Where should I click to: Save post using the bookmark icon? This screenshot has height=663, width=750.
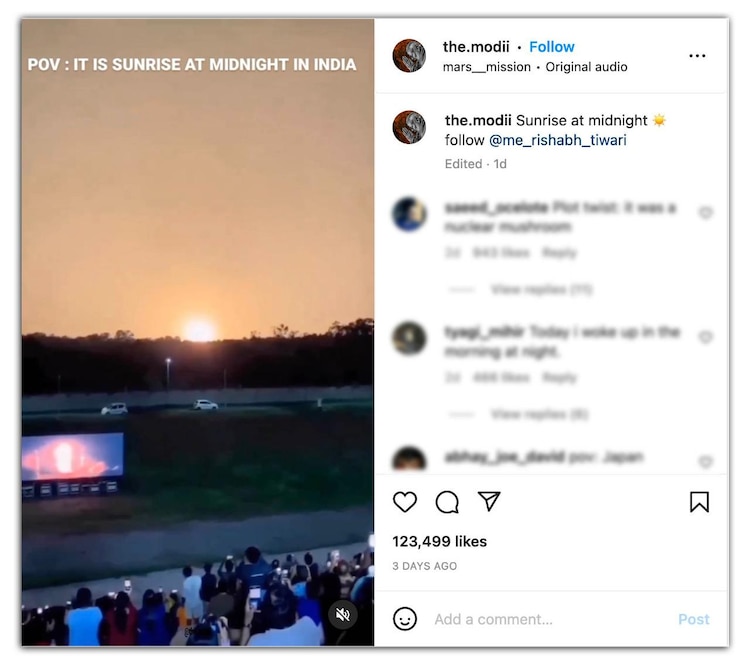[x=699, y=502]
